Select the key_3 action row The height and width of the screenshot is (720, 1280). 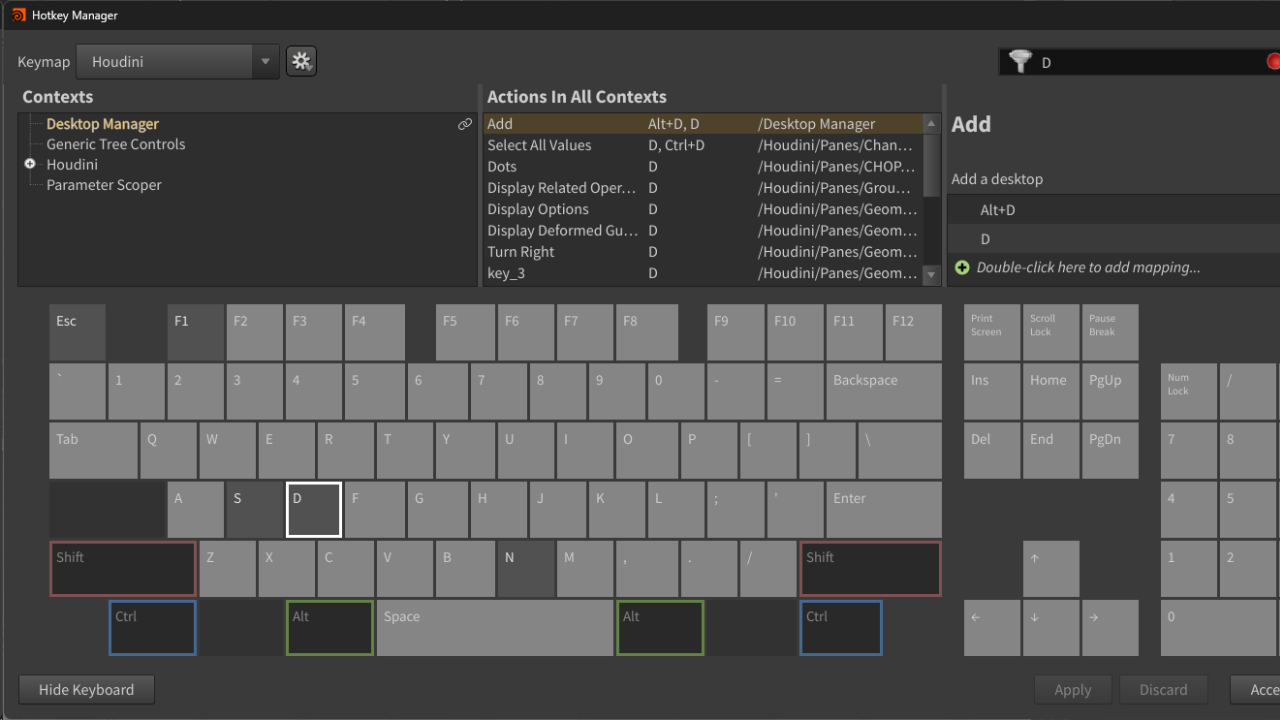coord(703,273)
